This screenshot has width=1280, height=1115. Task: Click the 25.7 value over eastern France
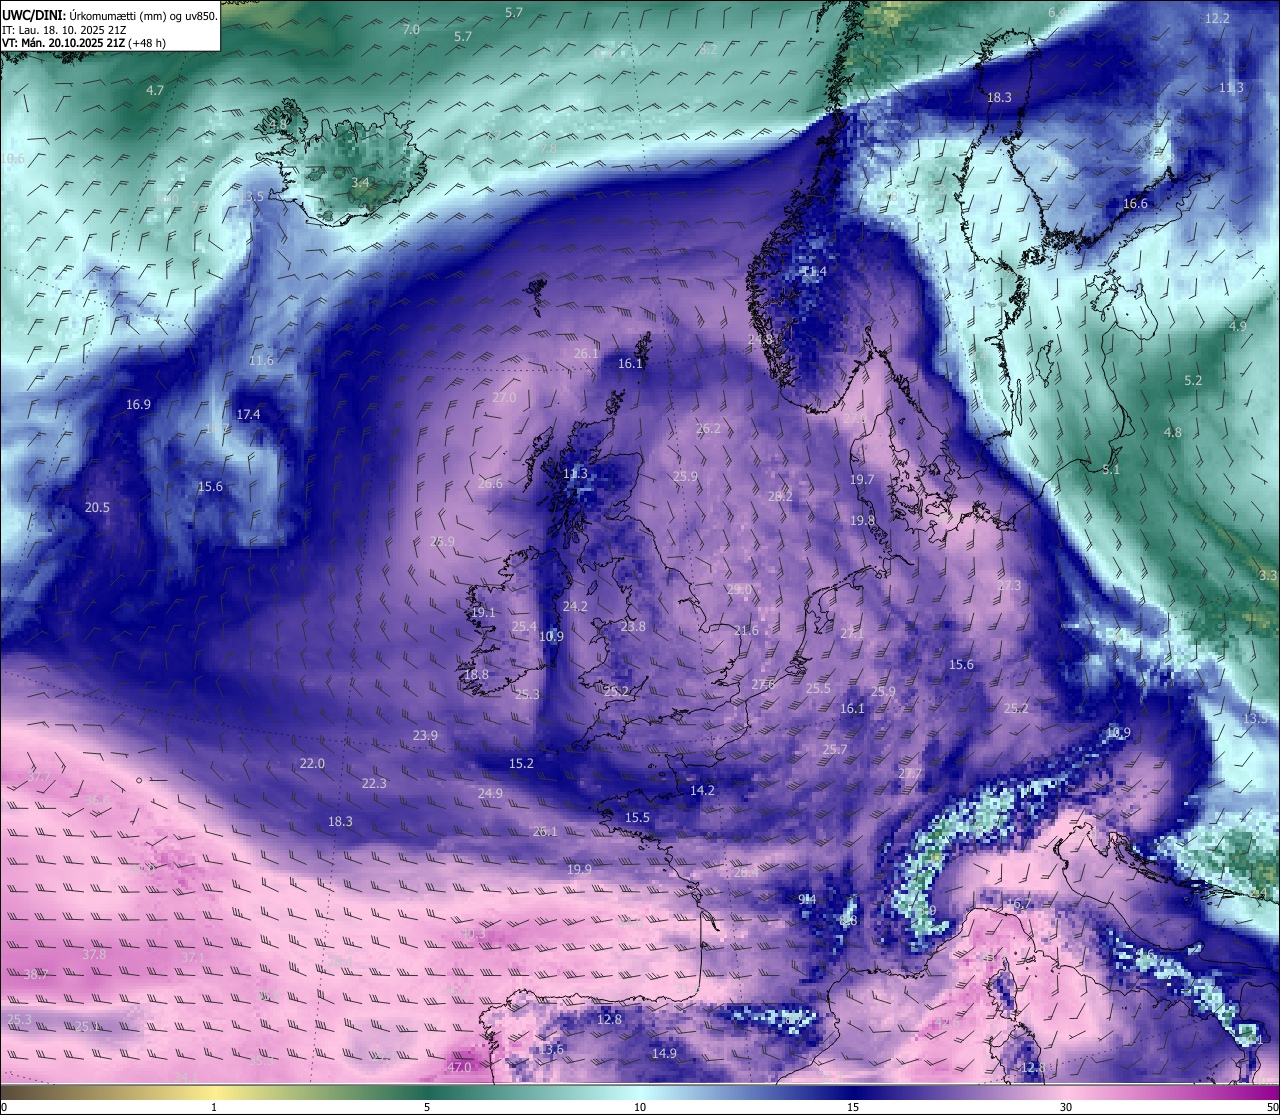point(835,749)
